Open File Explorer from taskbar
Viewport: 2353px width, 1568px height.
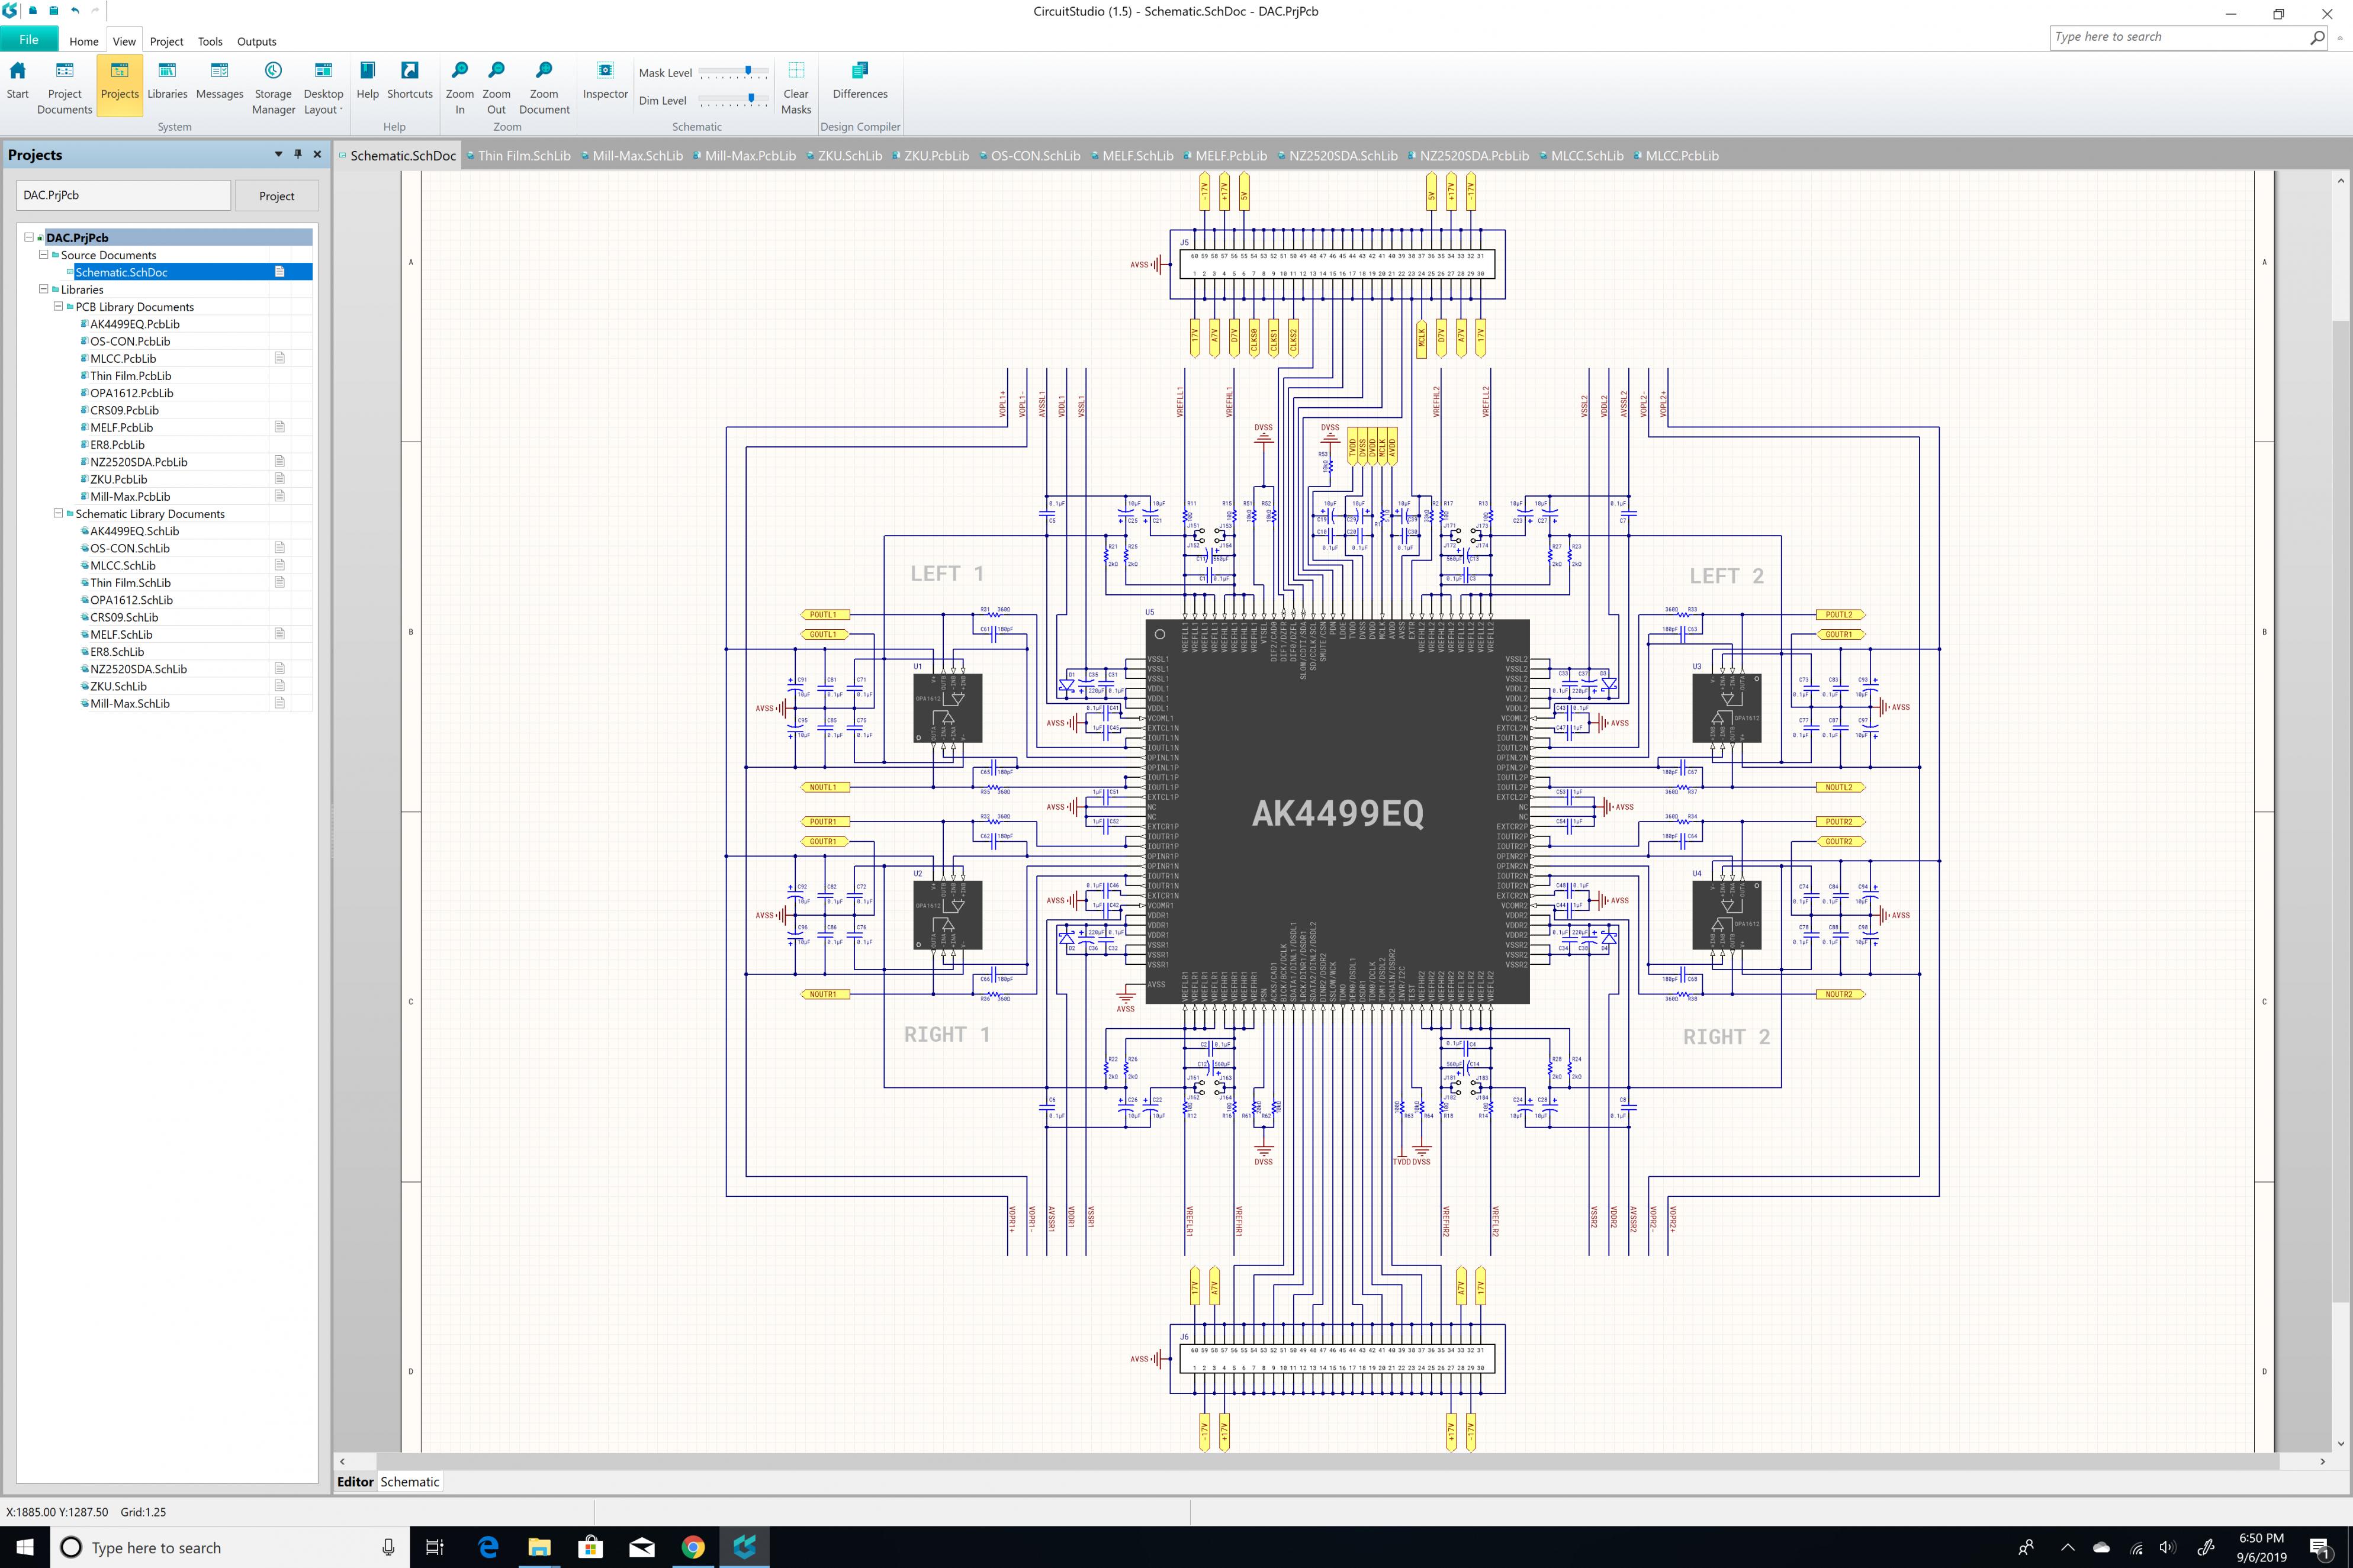tap(539, 1547)
